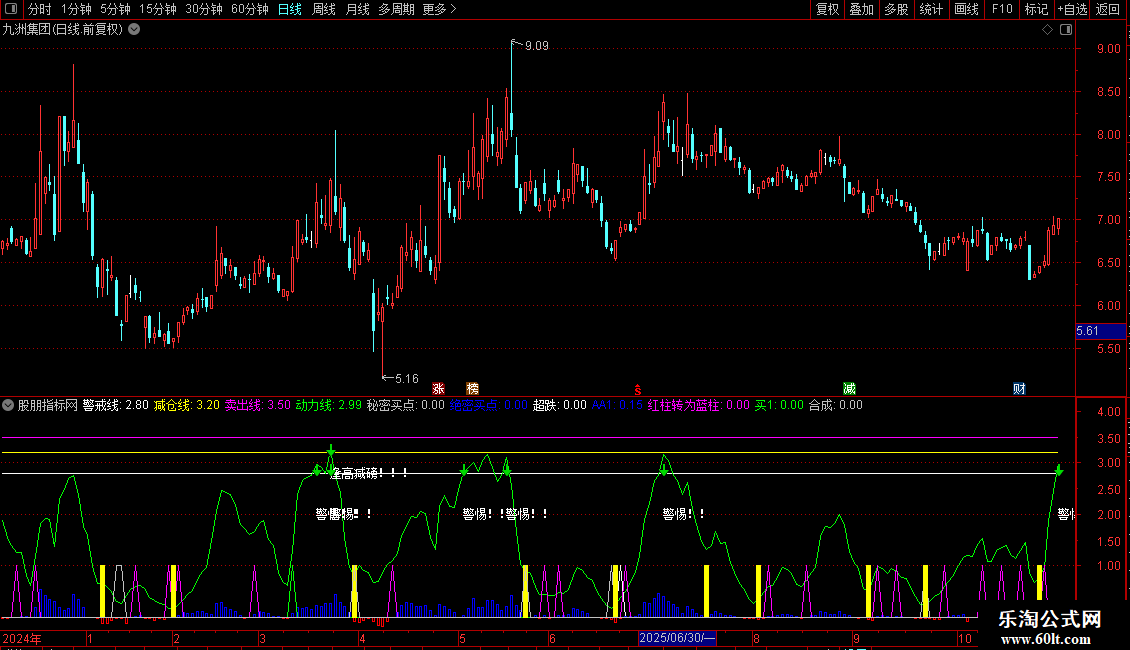
Task: Expand the 更多 period options
Action: [x=439, y=10]
